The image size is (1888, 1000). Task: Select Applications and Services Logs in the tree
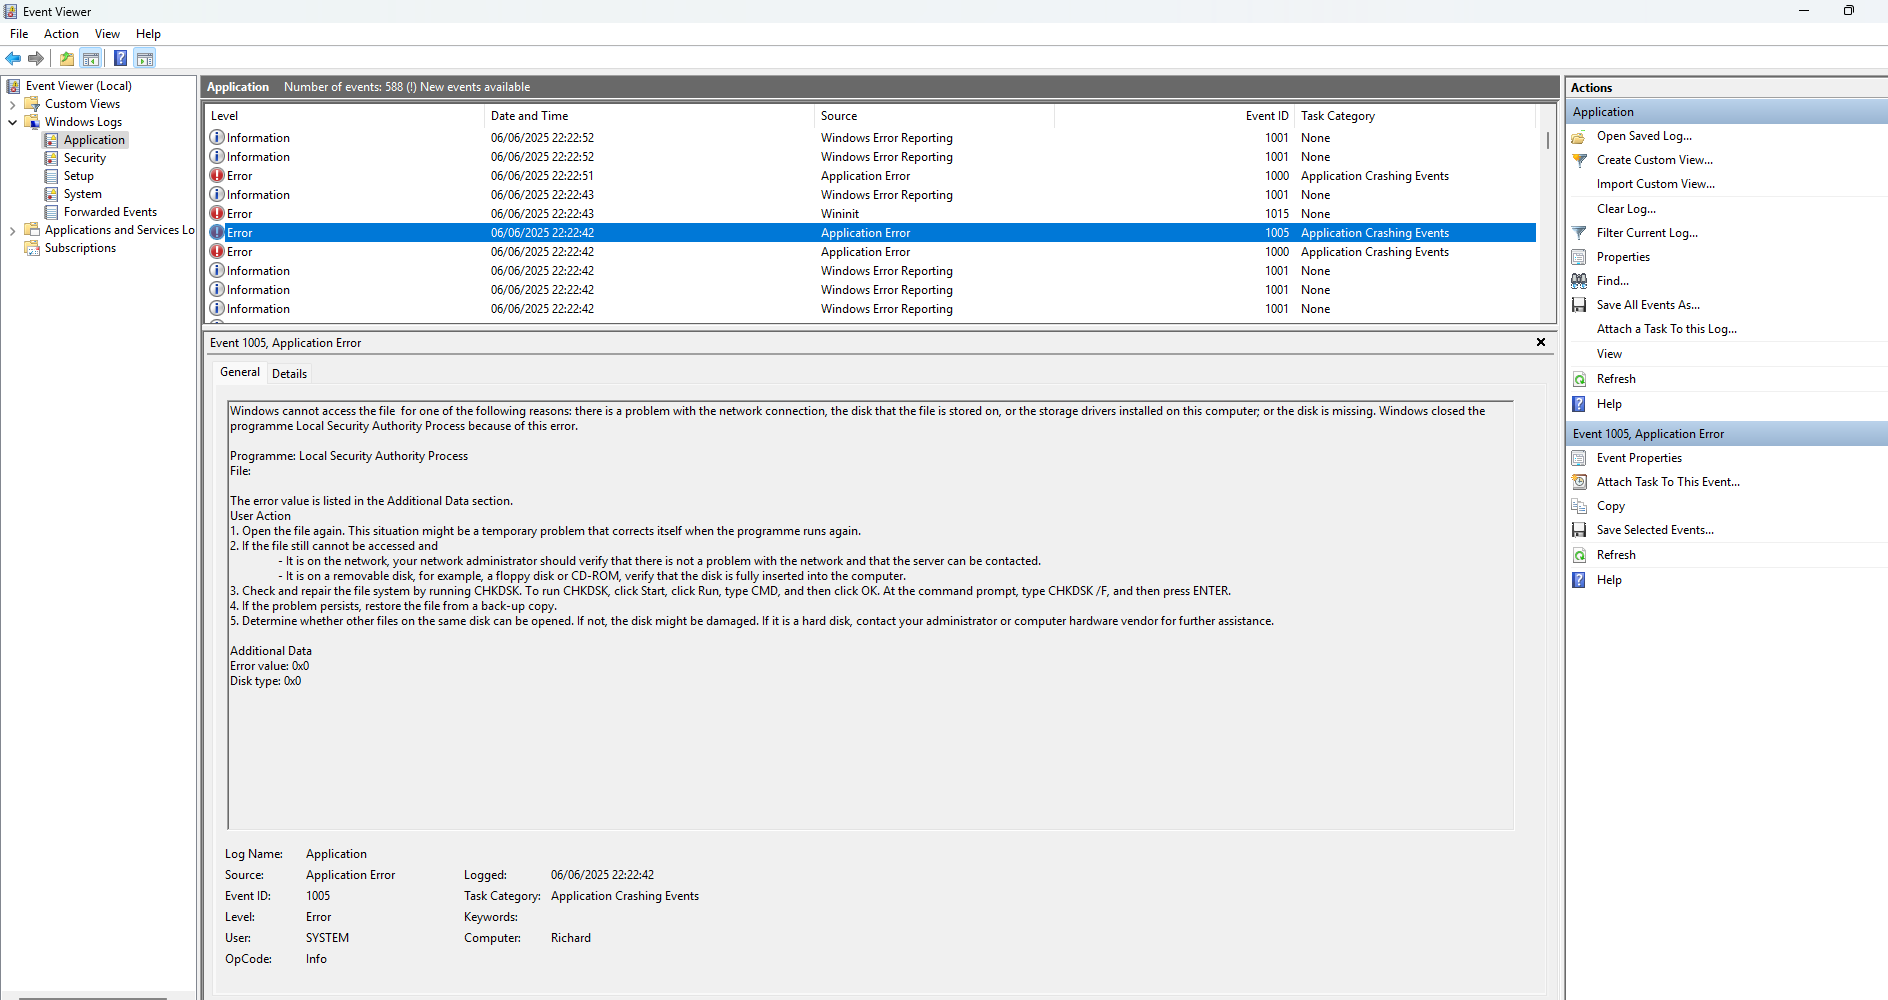pos(120,230)
